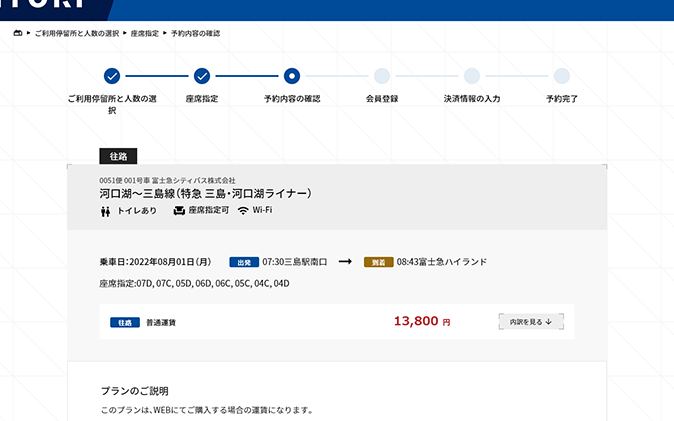The image size is (674, 421).
Task: Click the 決済情報の入力 step circle
Action: [472, 76]
